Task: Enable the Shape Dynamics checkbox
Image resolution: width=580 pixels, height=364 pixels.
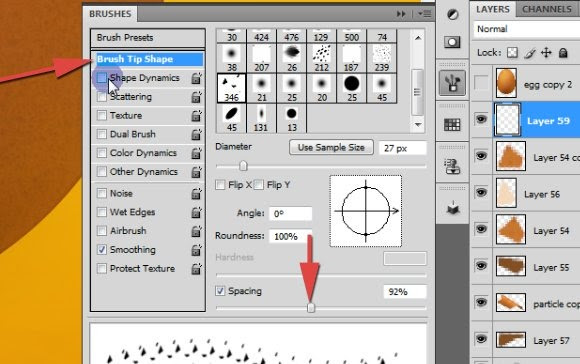Action: pyautogui.click(x=101, y=77)
